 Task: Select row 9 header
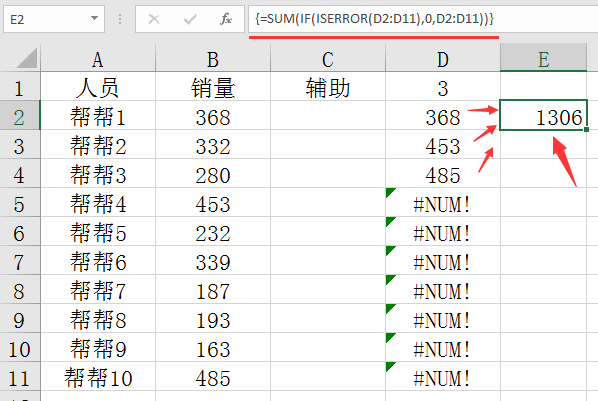tap(19, 319)
